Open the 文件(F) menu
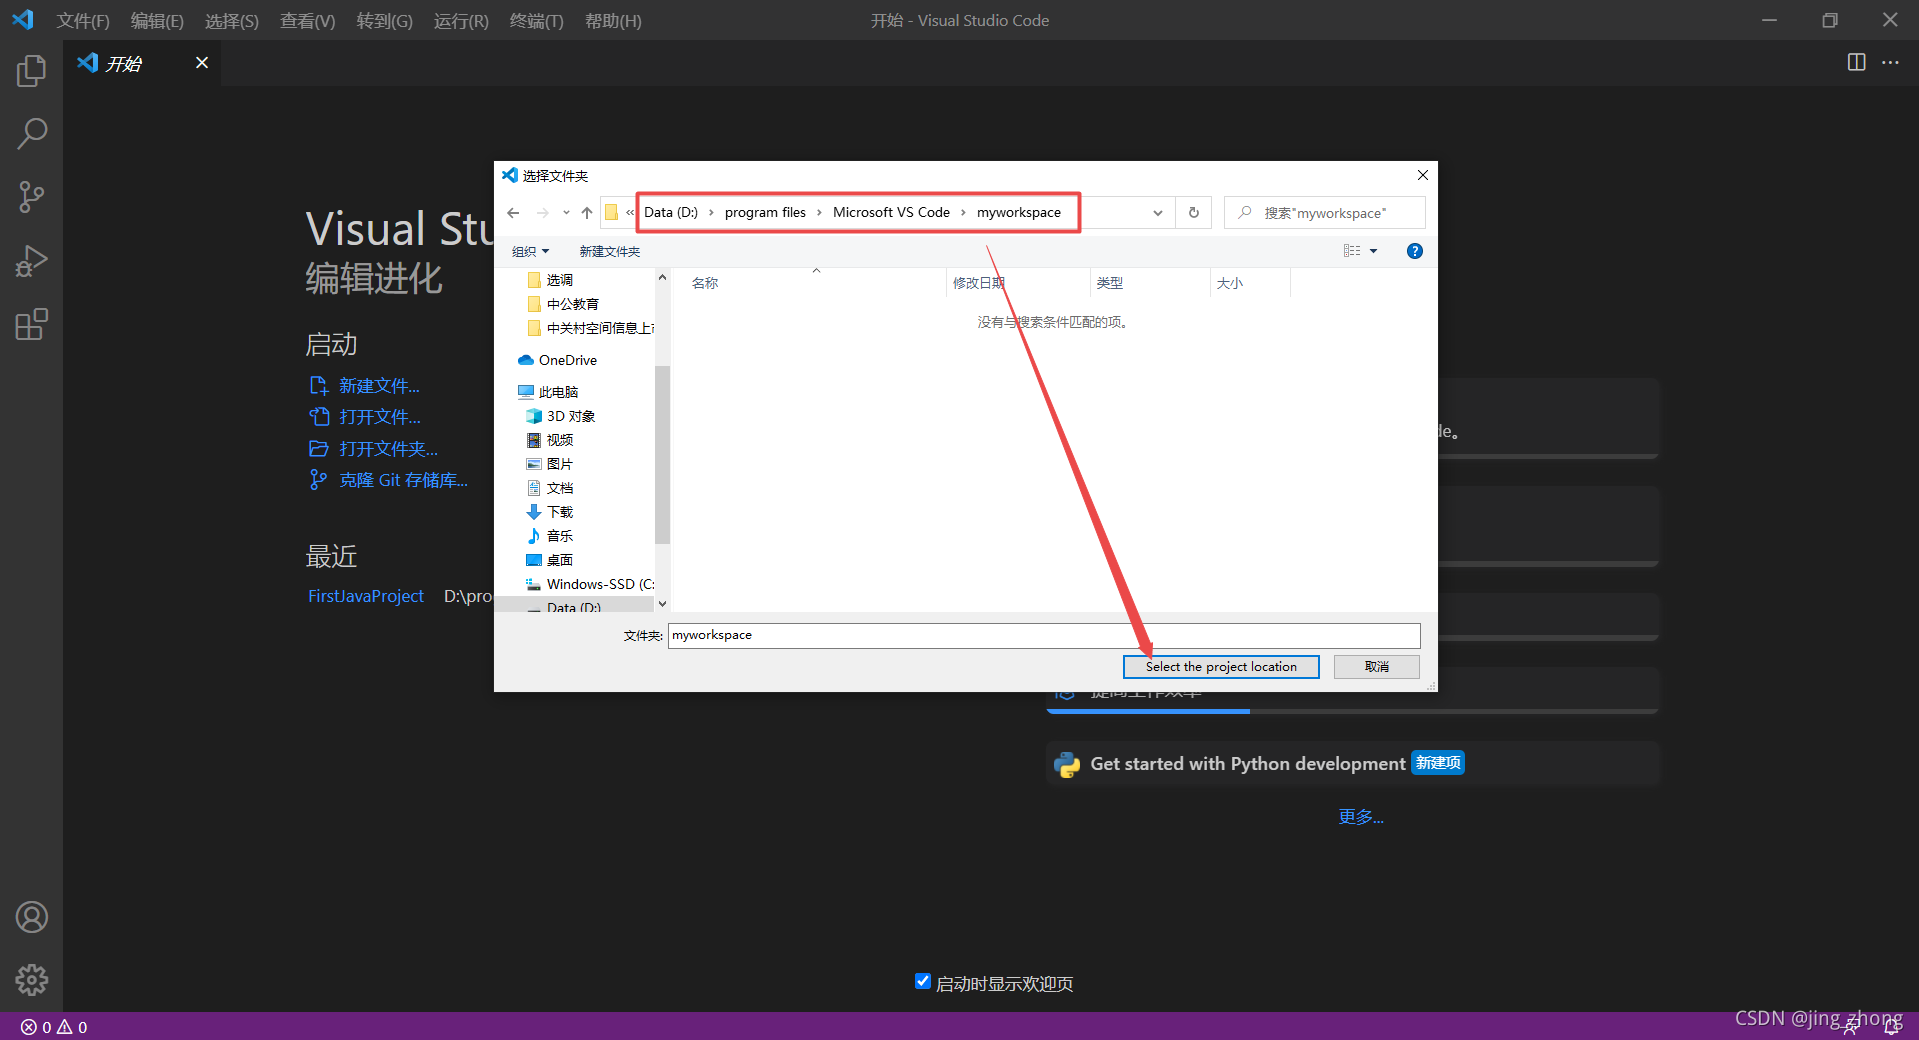Image resolution: width=1919 pixels, height=1040 pixels. click(x=83, y=20)
